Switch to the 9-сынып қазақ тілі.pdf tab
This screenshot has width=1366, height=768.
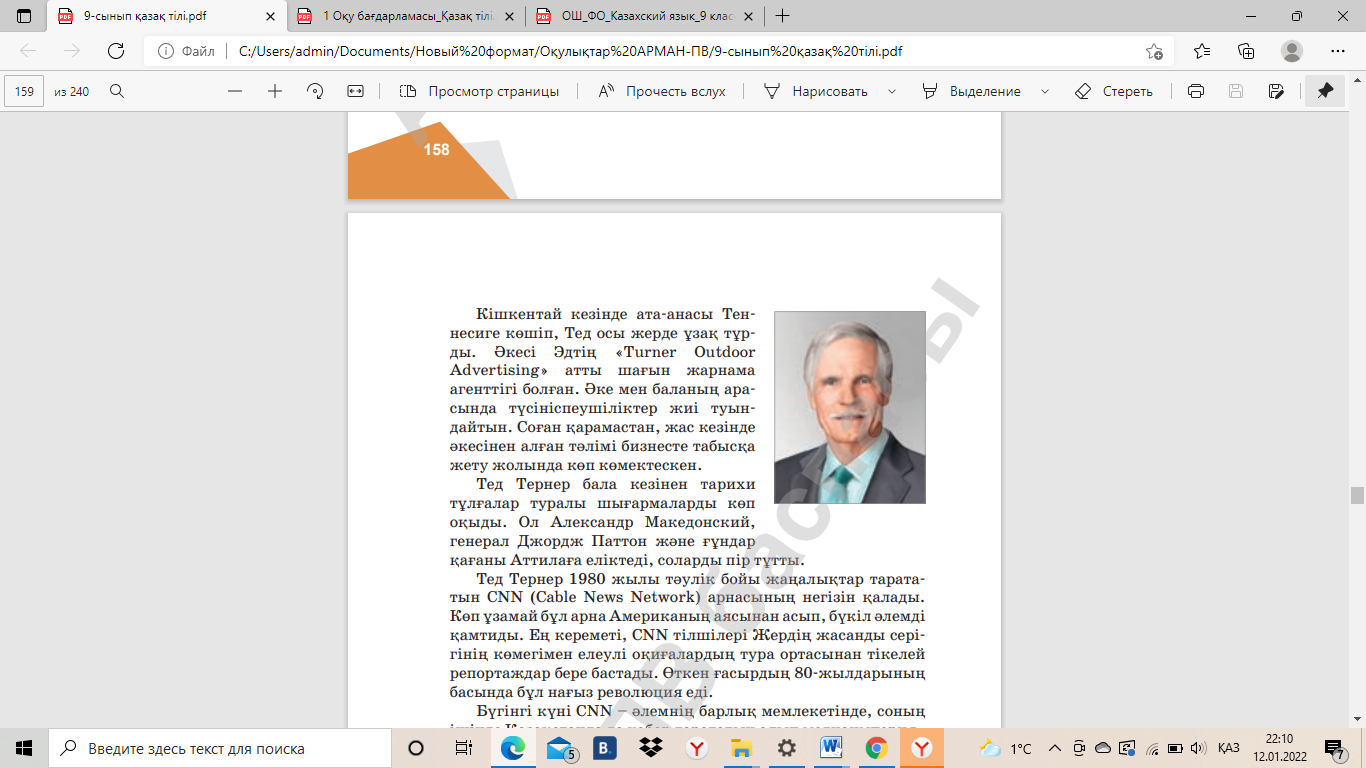coord(167,16)
